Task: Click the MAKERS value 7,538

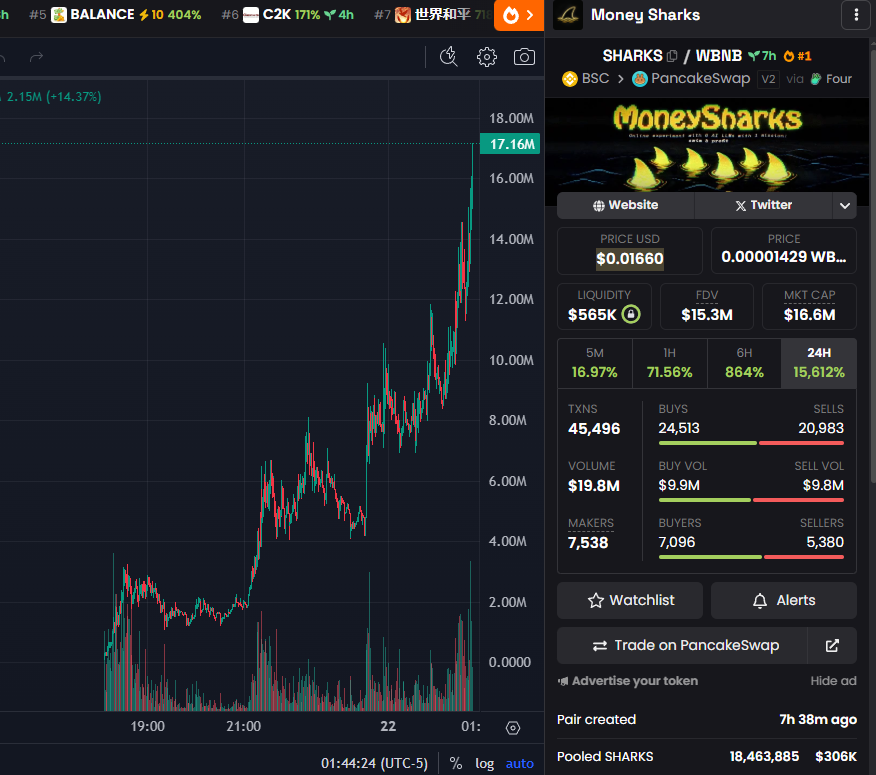Action: point(588,543)
